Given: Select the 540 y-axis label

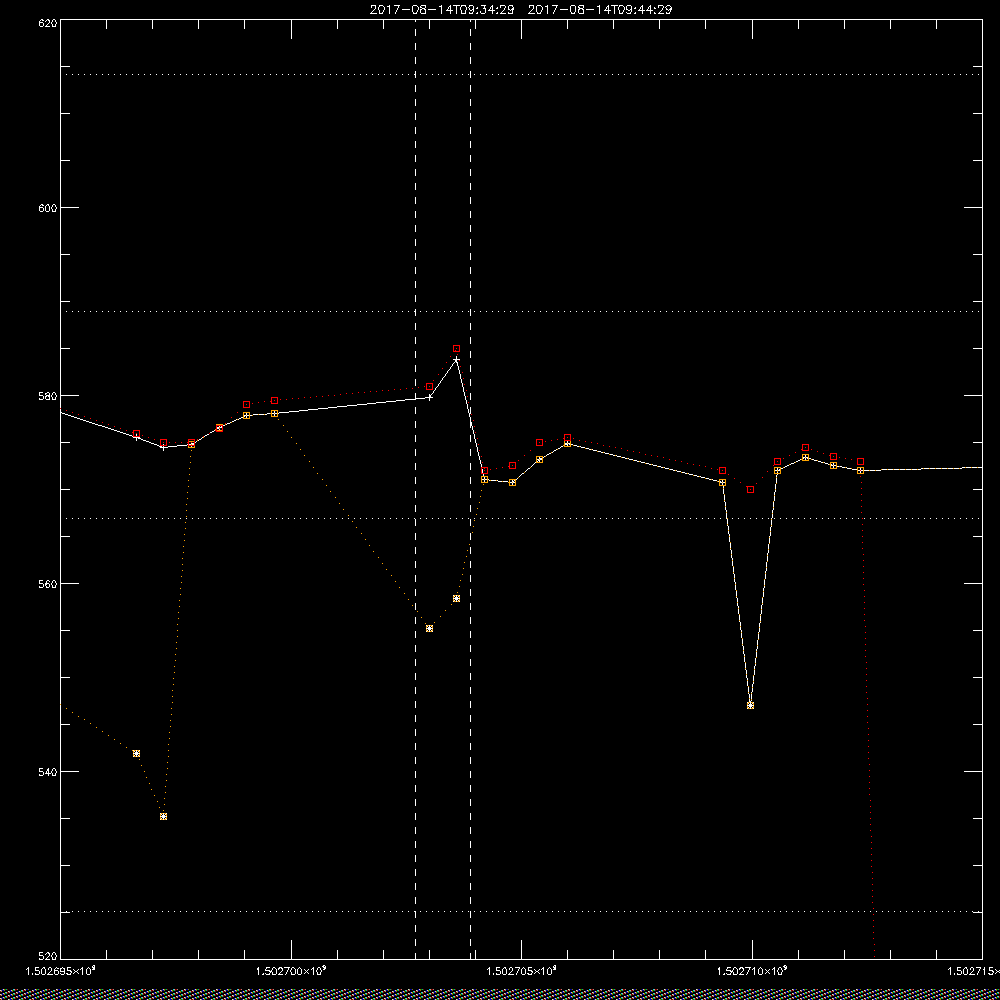Looking at the screenshot, I should pos(48,772).
